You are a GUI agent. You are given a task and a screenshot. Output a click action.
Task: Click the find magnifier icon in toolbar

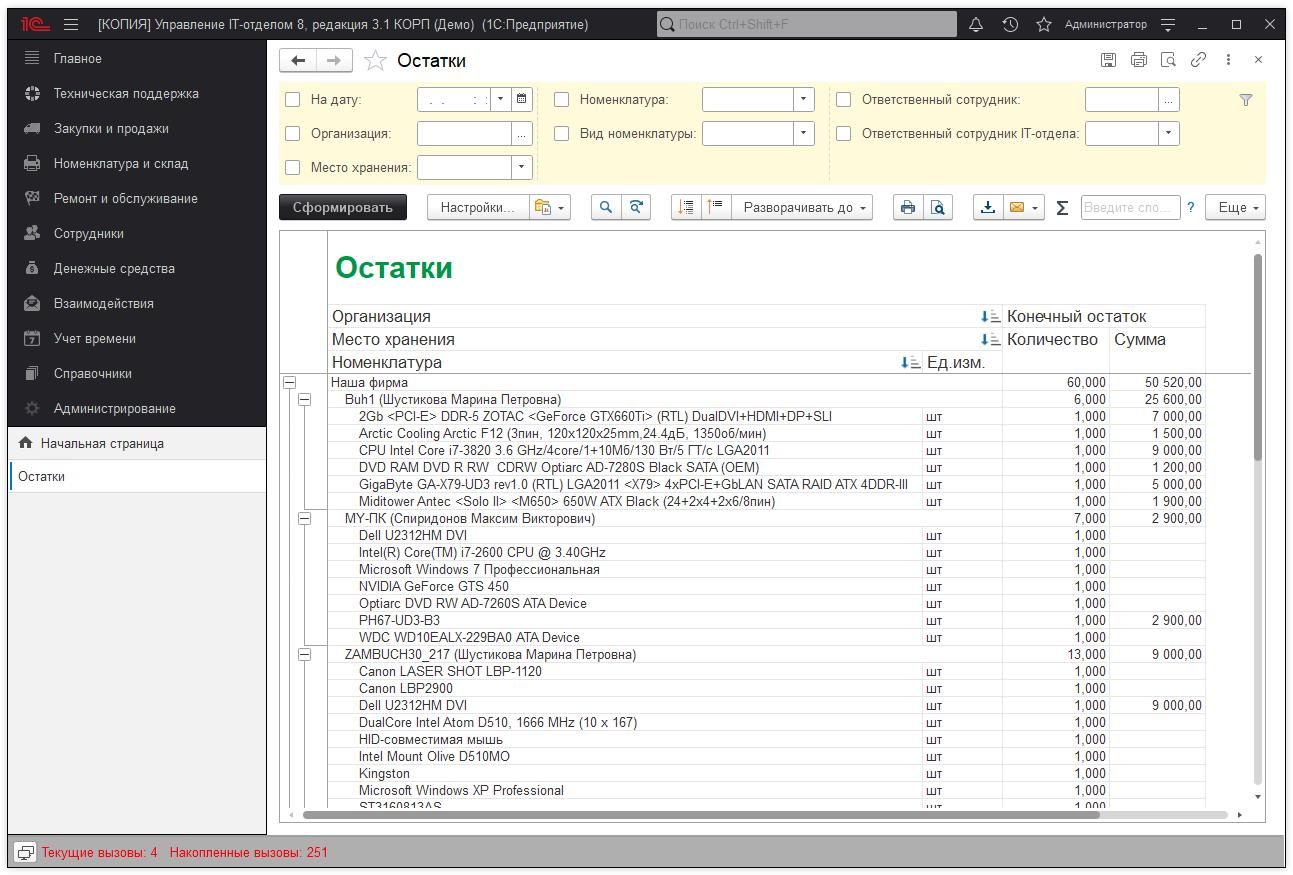[605, 207]
